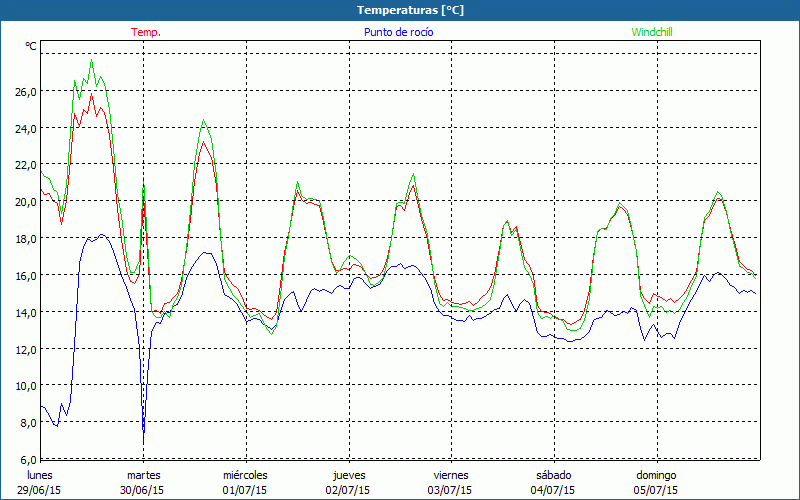Click the 26,0 y-axis value
Image resolution: width=800 pixels, height=500 pixels.
pyautogui.click(x=26, y=91)
